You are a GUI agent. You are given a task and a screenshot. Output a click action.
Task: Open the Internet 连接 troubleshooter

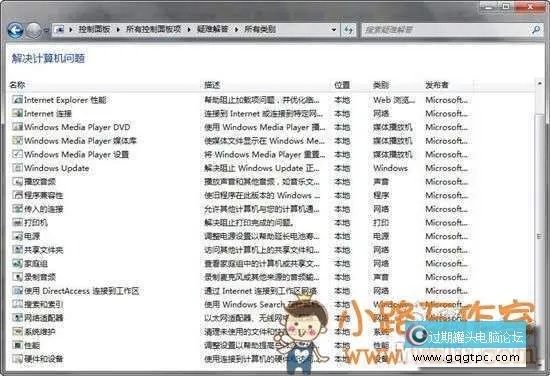48,114
